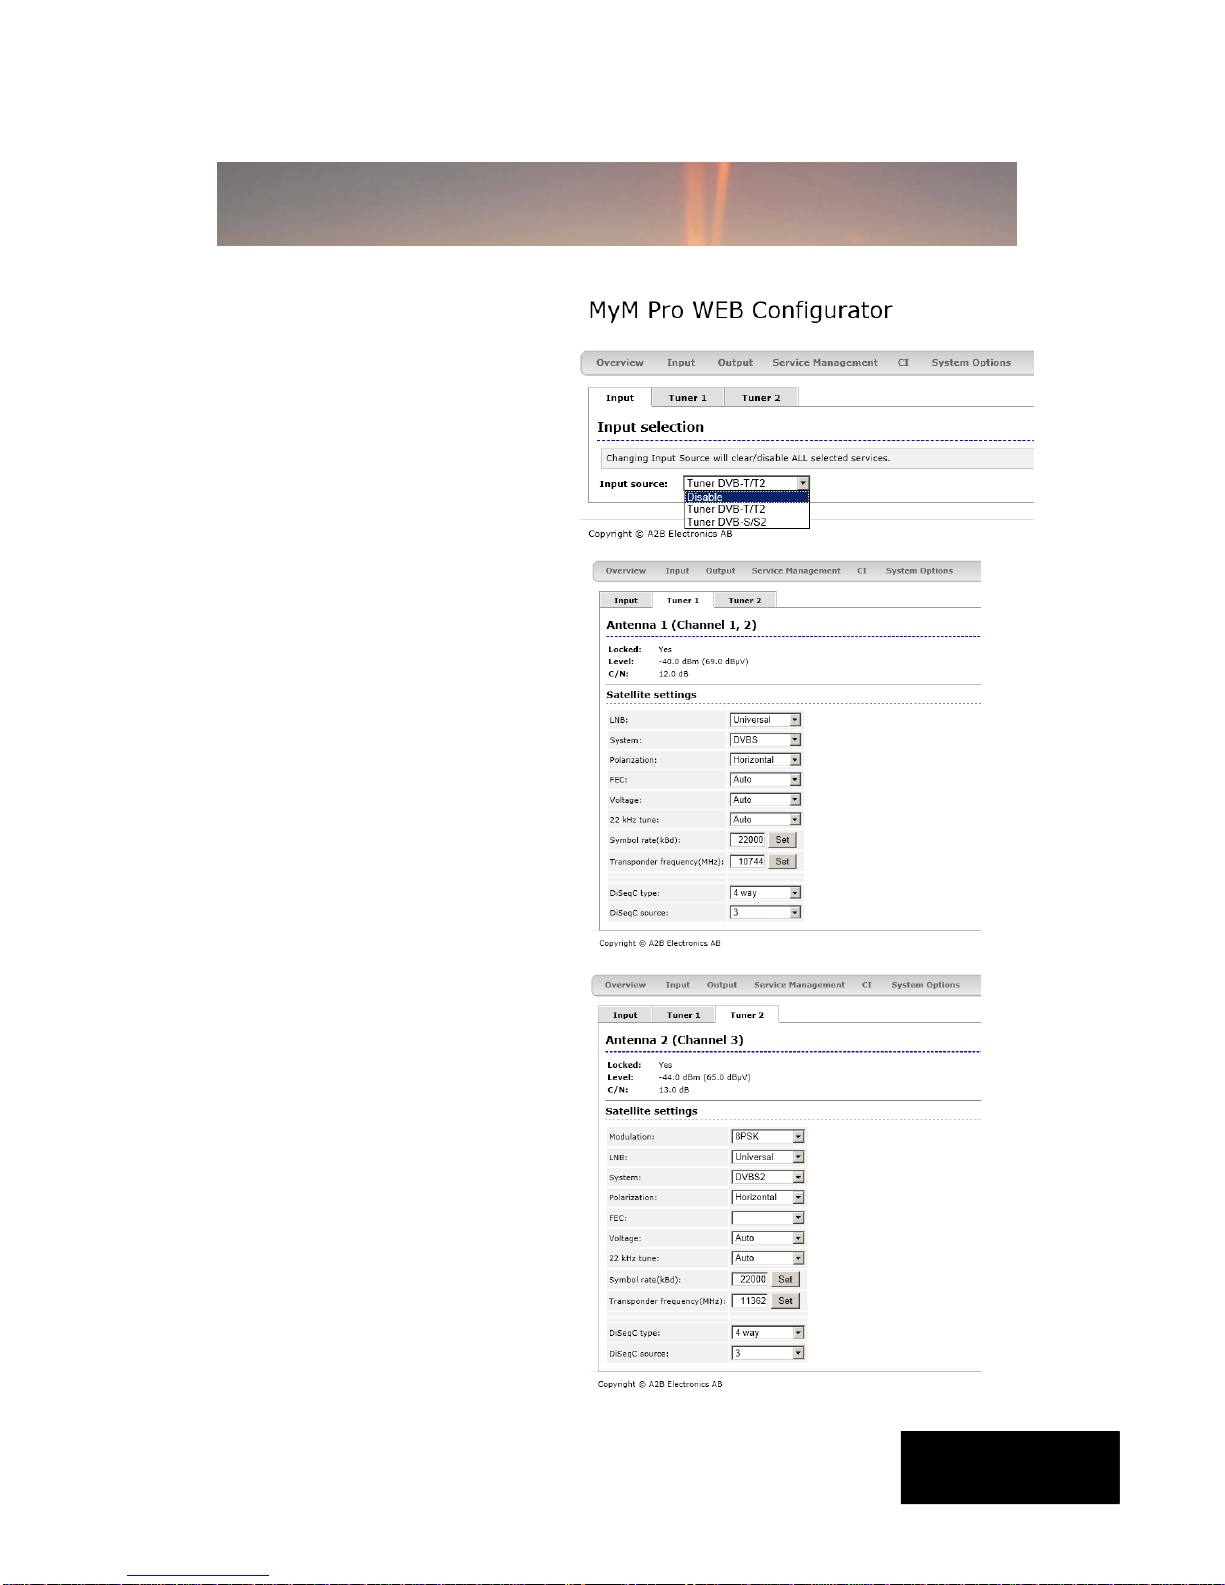Image resolution: width=1225 pixels, height=1585 pixels.
Task: Click the Symbol rate field for Antenna 1
Action: pos(748,840)
